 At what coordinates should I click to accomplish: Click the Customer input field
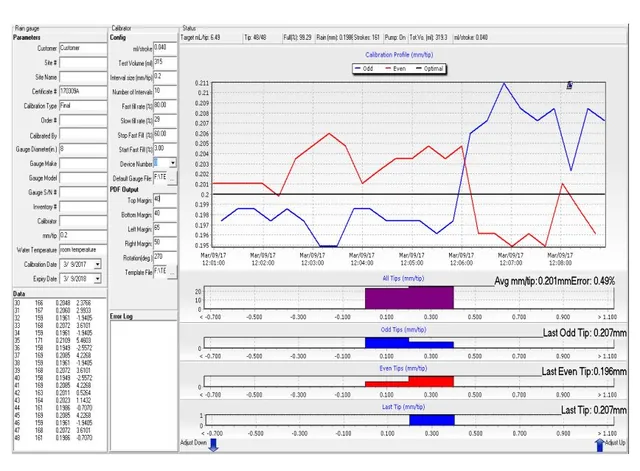pyautogui.click(x=83, y=48)
